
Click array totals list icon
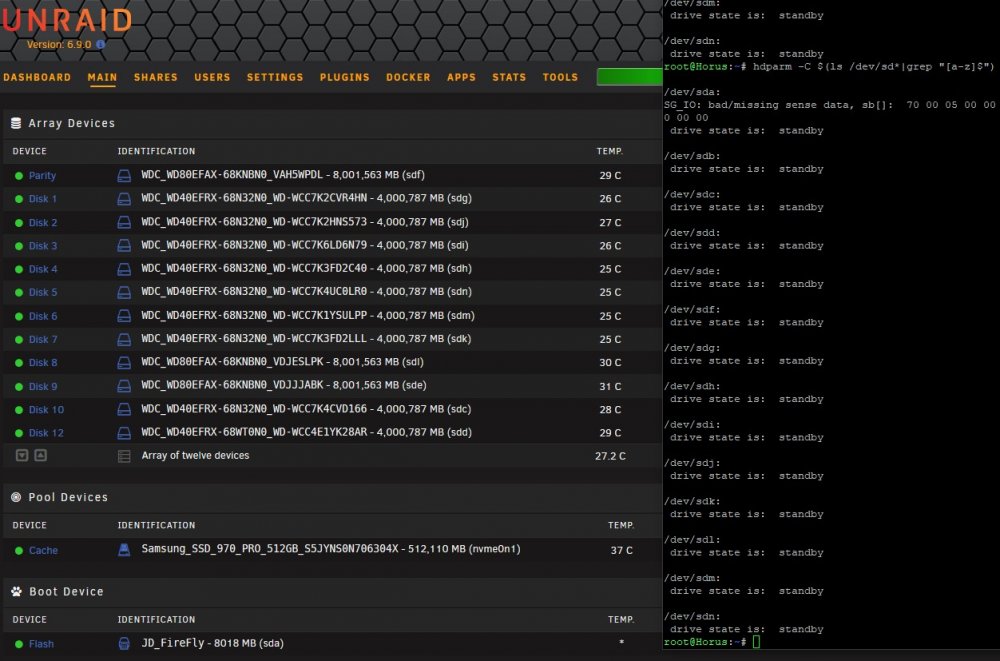tap(124, 456)
